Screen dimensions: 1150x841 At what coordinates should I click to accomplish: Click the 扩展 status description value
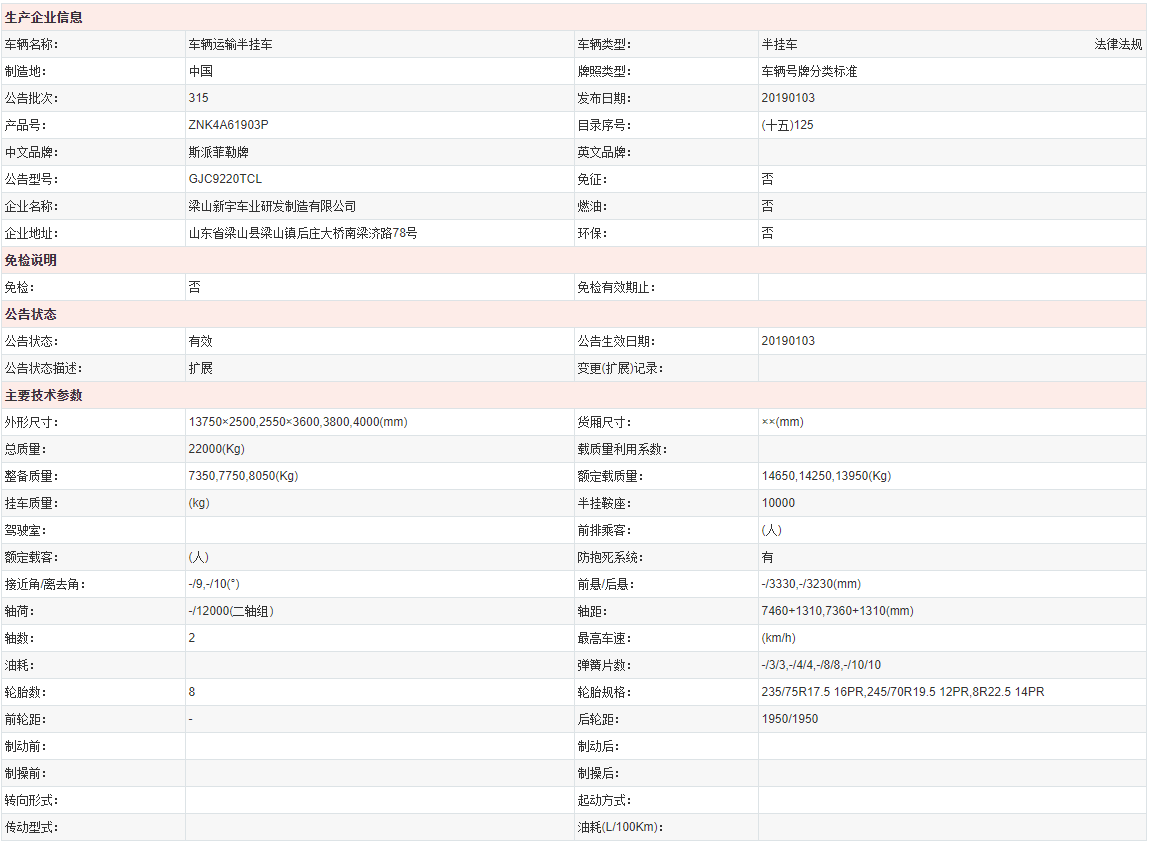coord(200,368)
